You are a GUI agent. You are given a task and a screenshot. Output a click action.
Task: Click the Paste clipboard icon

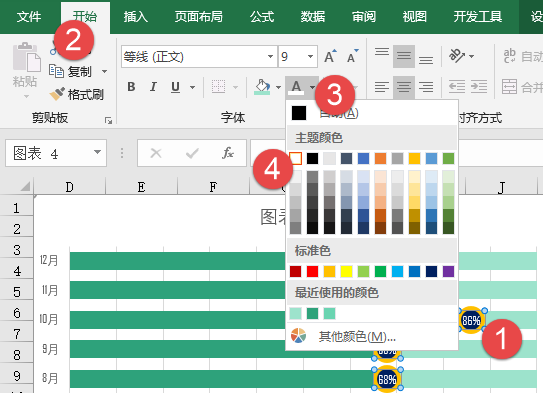coord(26,57)
